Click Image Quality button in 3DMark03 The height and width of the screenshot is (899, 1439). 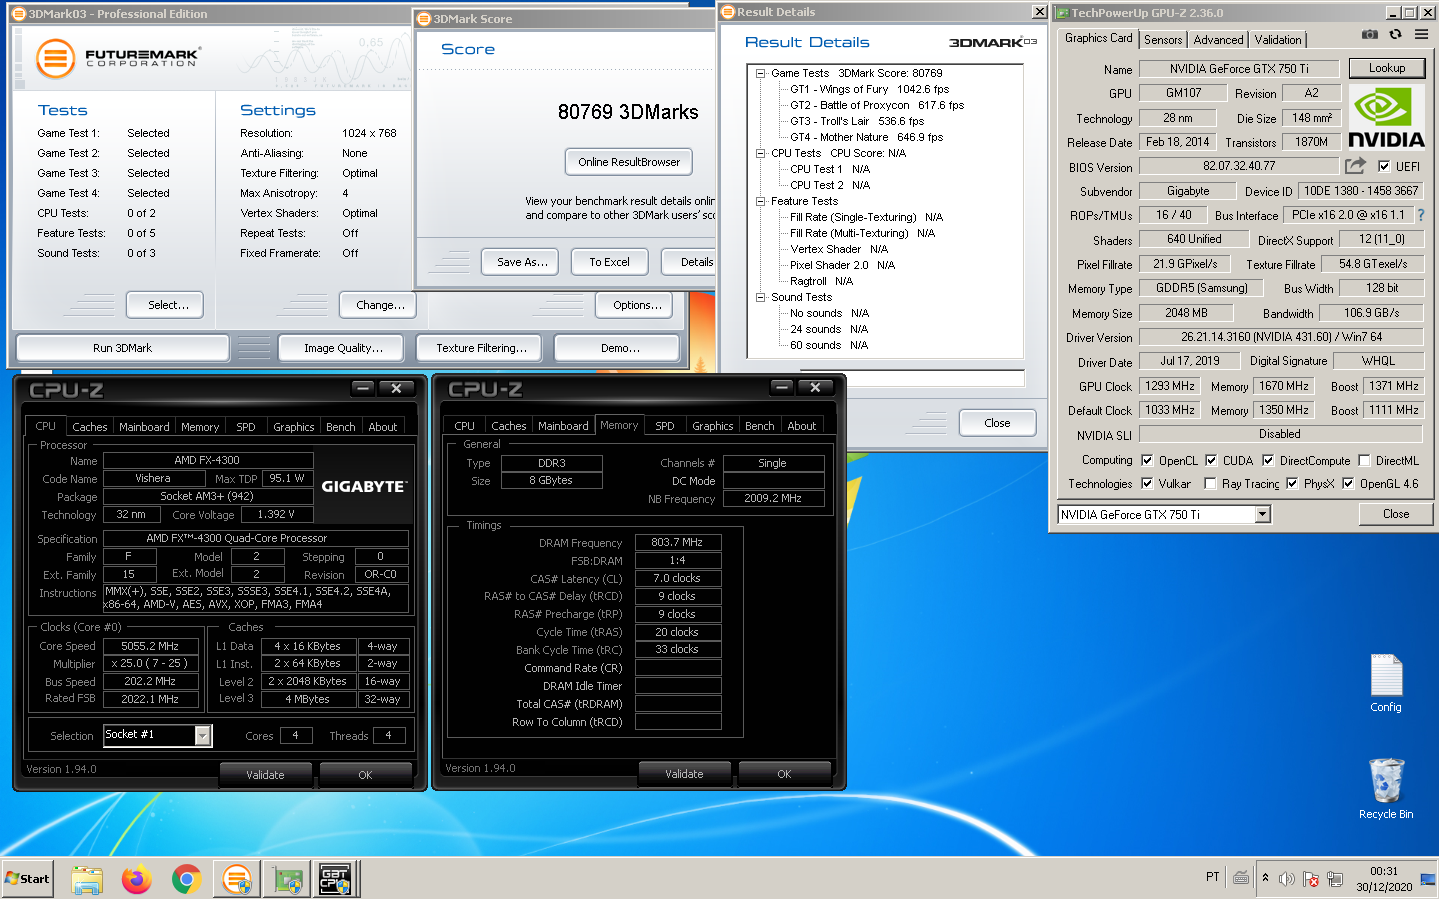tap(343, 348)
